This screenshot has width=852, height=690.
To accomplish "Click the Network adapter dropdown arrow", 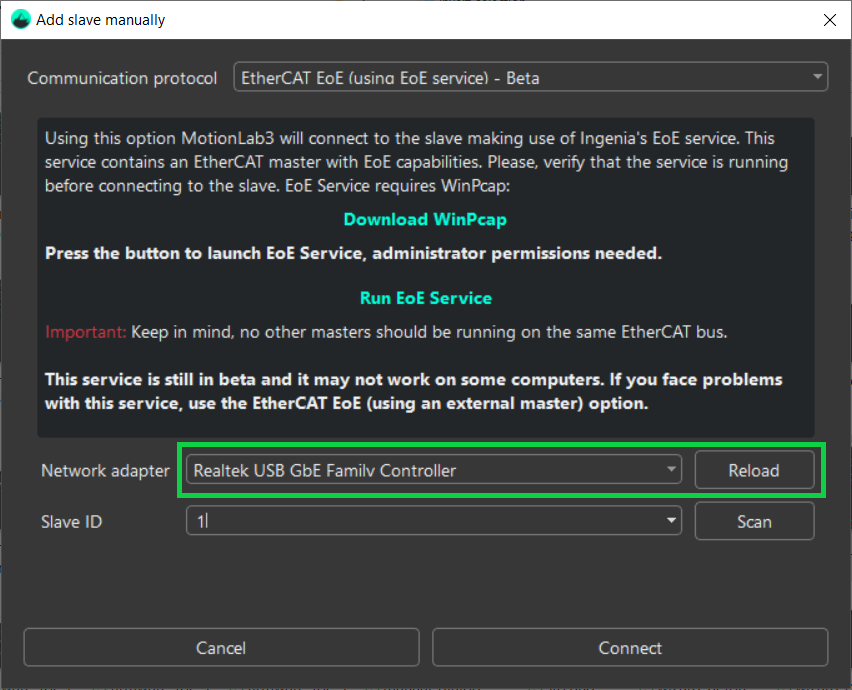I will click(670, 470).
